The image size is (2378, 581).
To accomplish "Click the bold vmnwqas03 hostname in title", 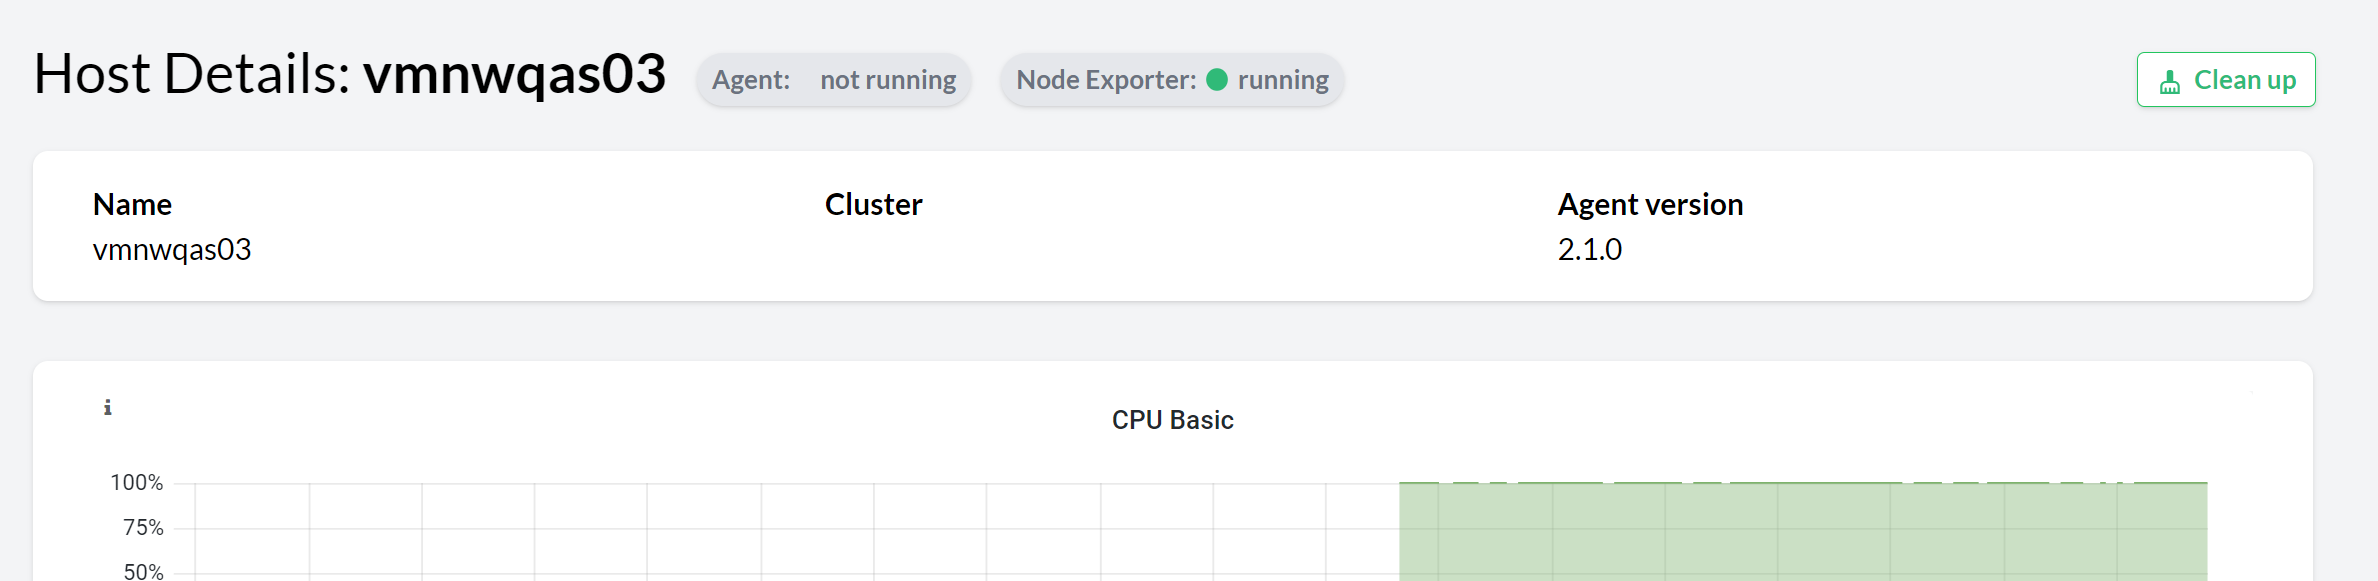I will coord(514,74).
